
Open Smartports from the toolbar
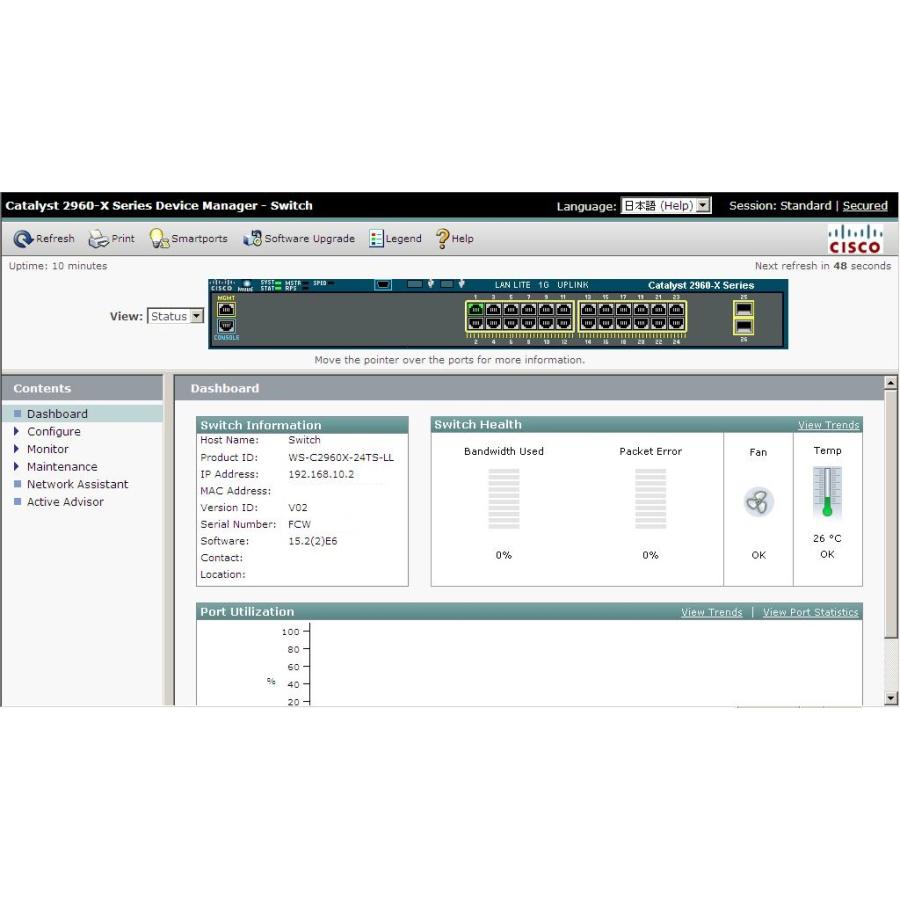(x=159, y=239)
